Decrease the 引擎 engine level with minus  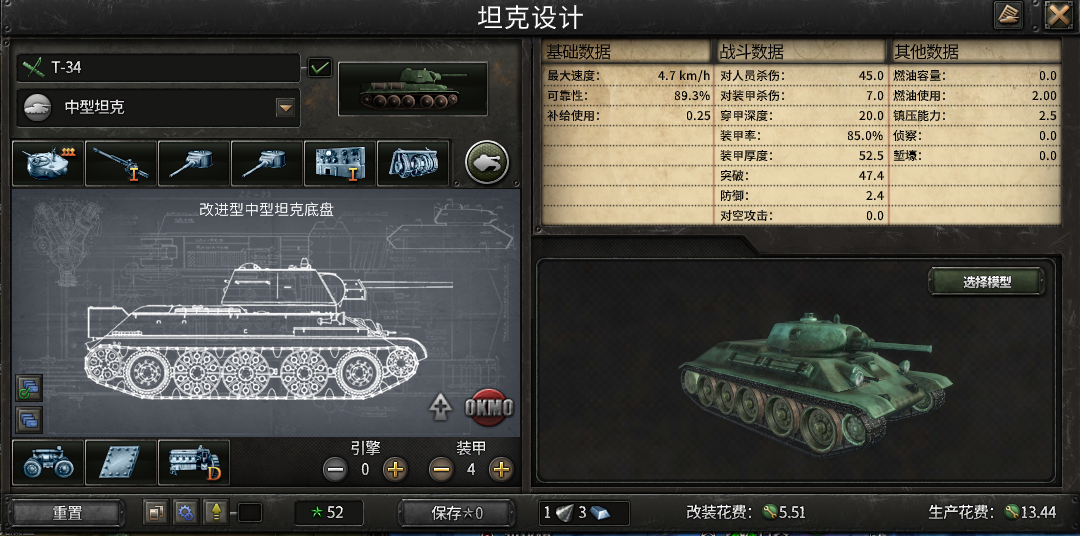335,470
